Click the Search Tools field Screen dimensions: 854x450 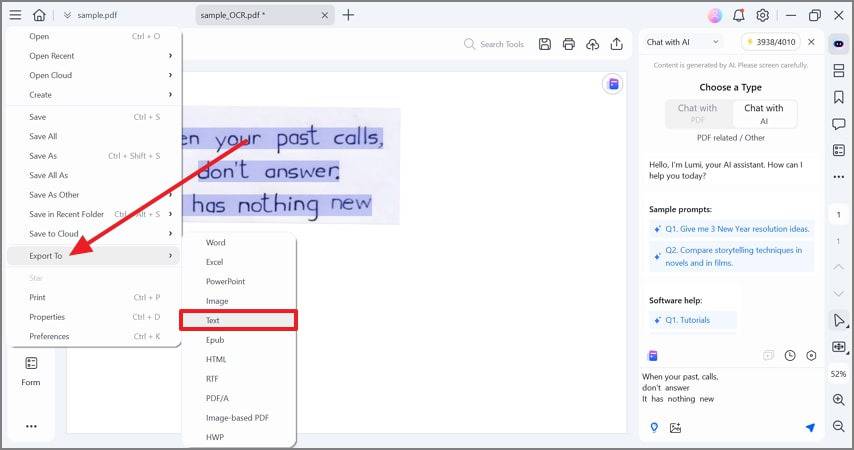(x=494, y=44)
